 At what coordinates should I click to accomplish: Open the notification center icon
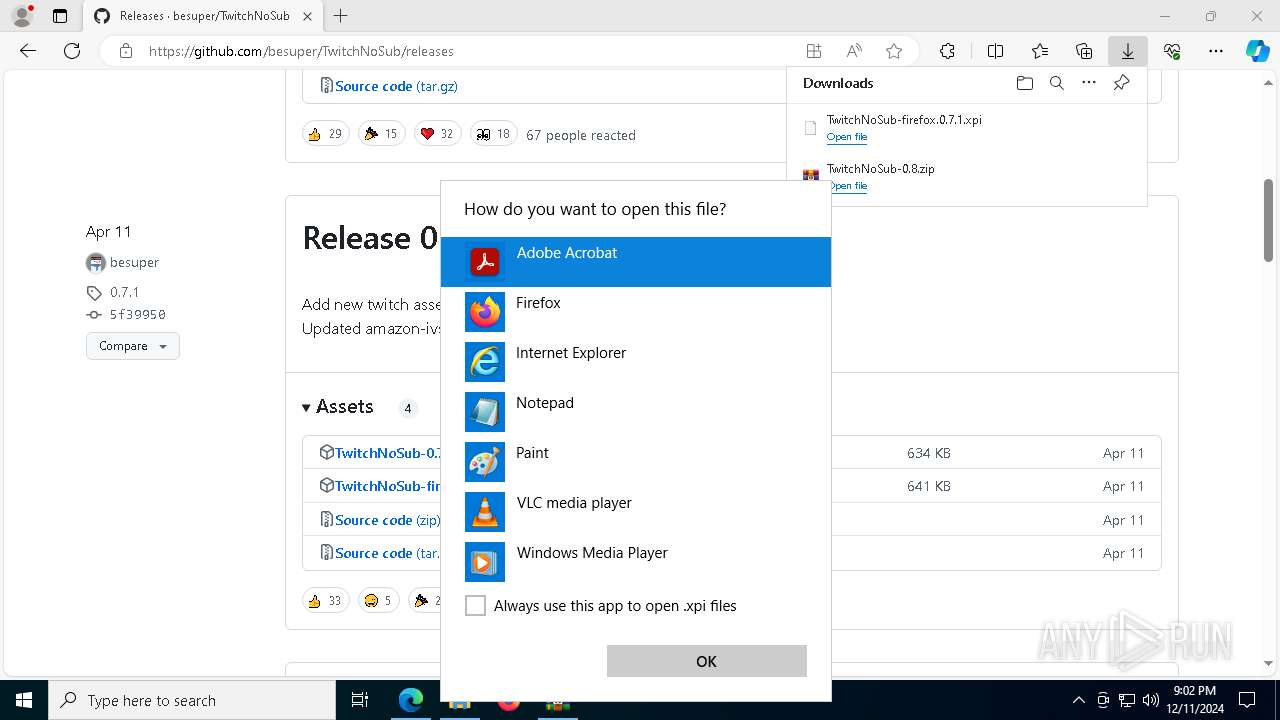click(1247, 700)
